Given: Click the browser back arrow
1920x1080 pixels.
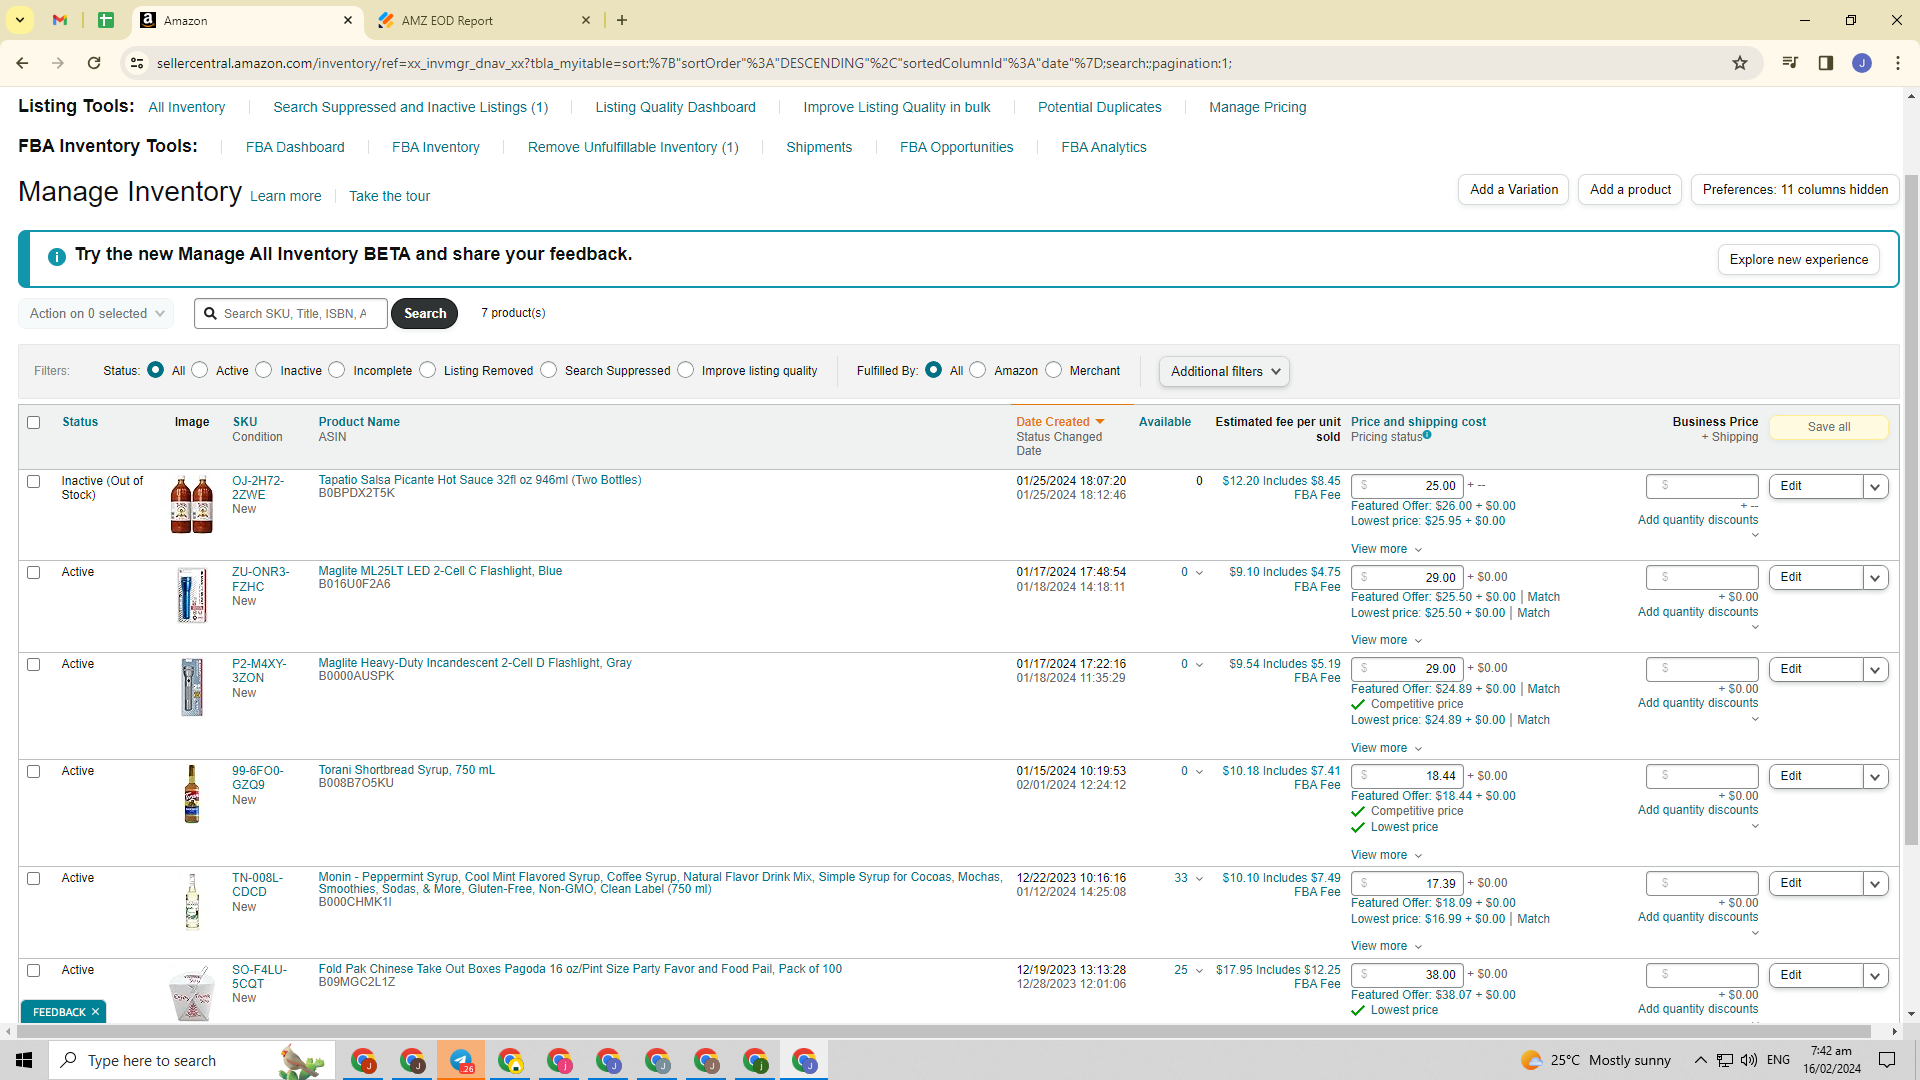Looking at the screenshot, I should pos(22,63).
